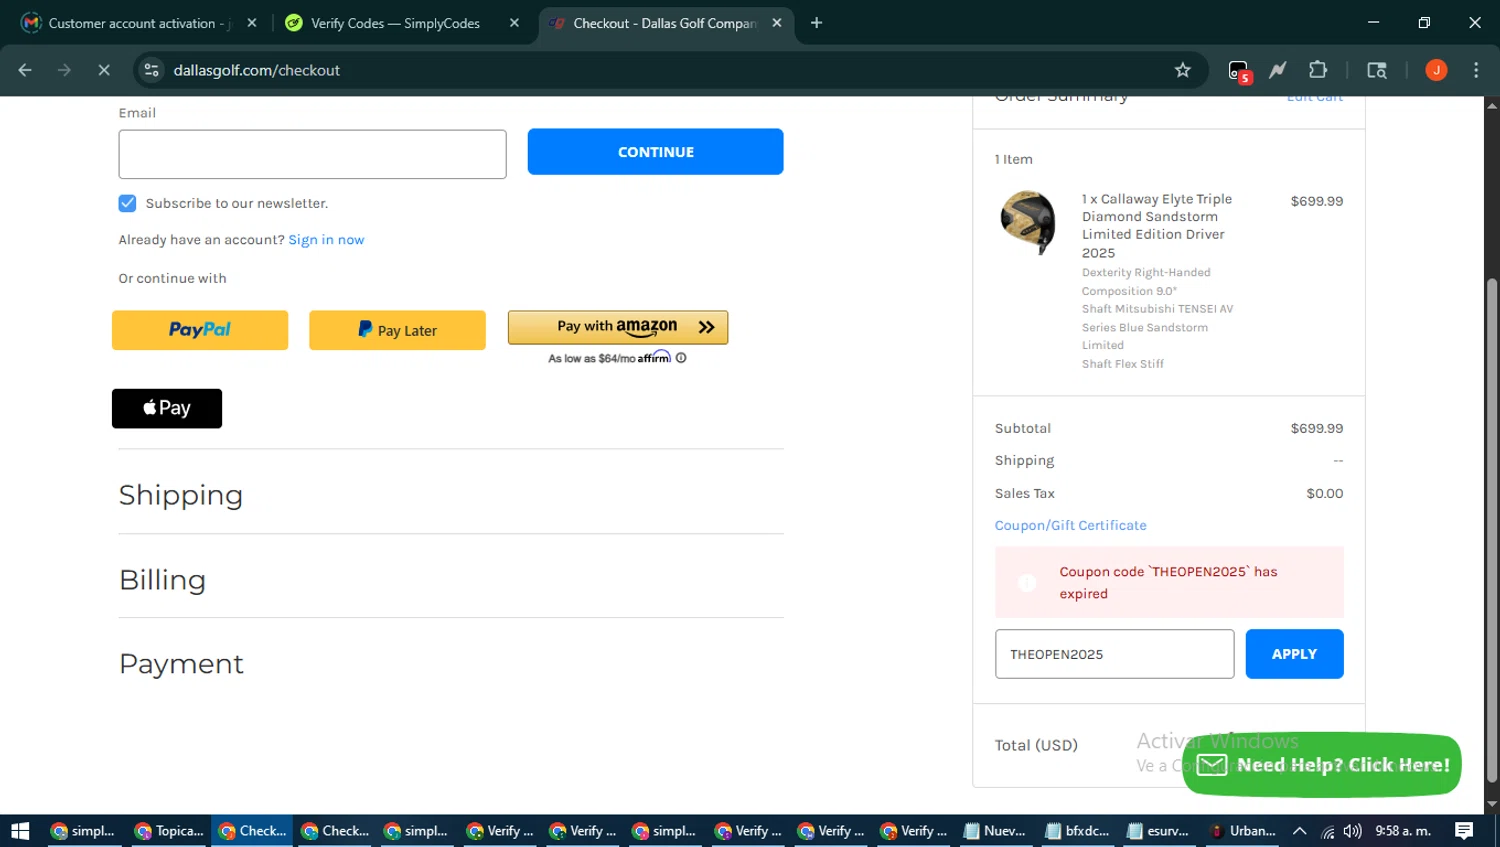Open the extension icon with red badge

[x=1239, y=71]
